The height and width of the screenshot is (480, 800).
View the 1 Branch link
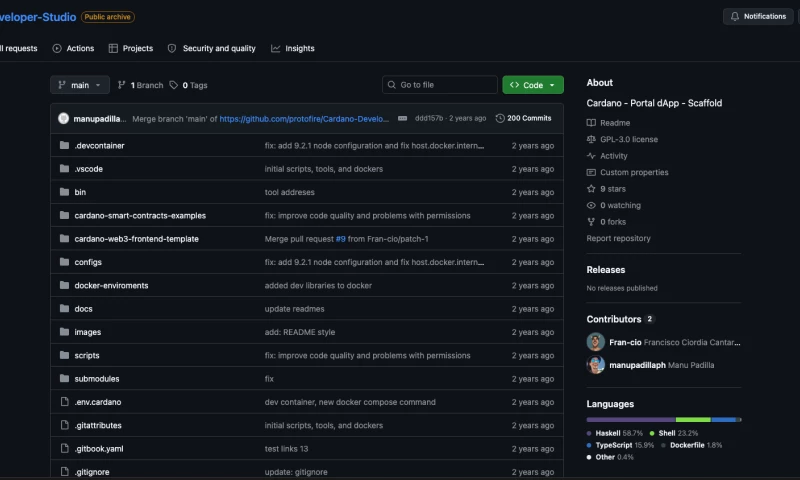pyautogui.click(x=140, y=85)
